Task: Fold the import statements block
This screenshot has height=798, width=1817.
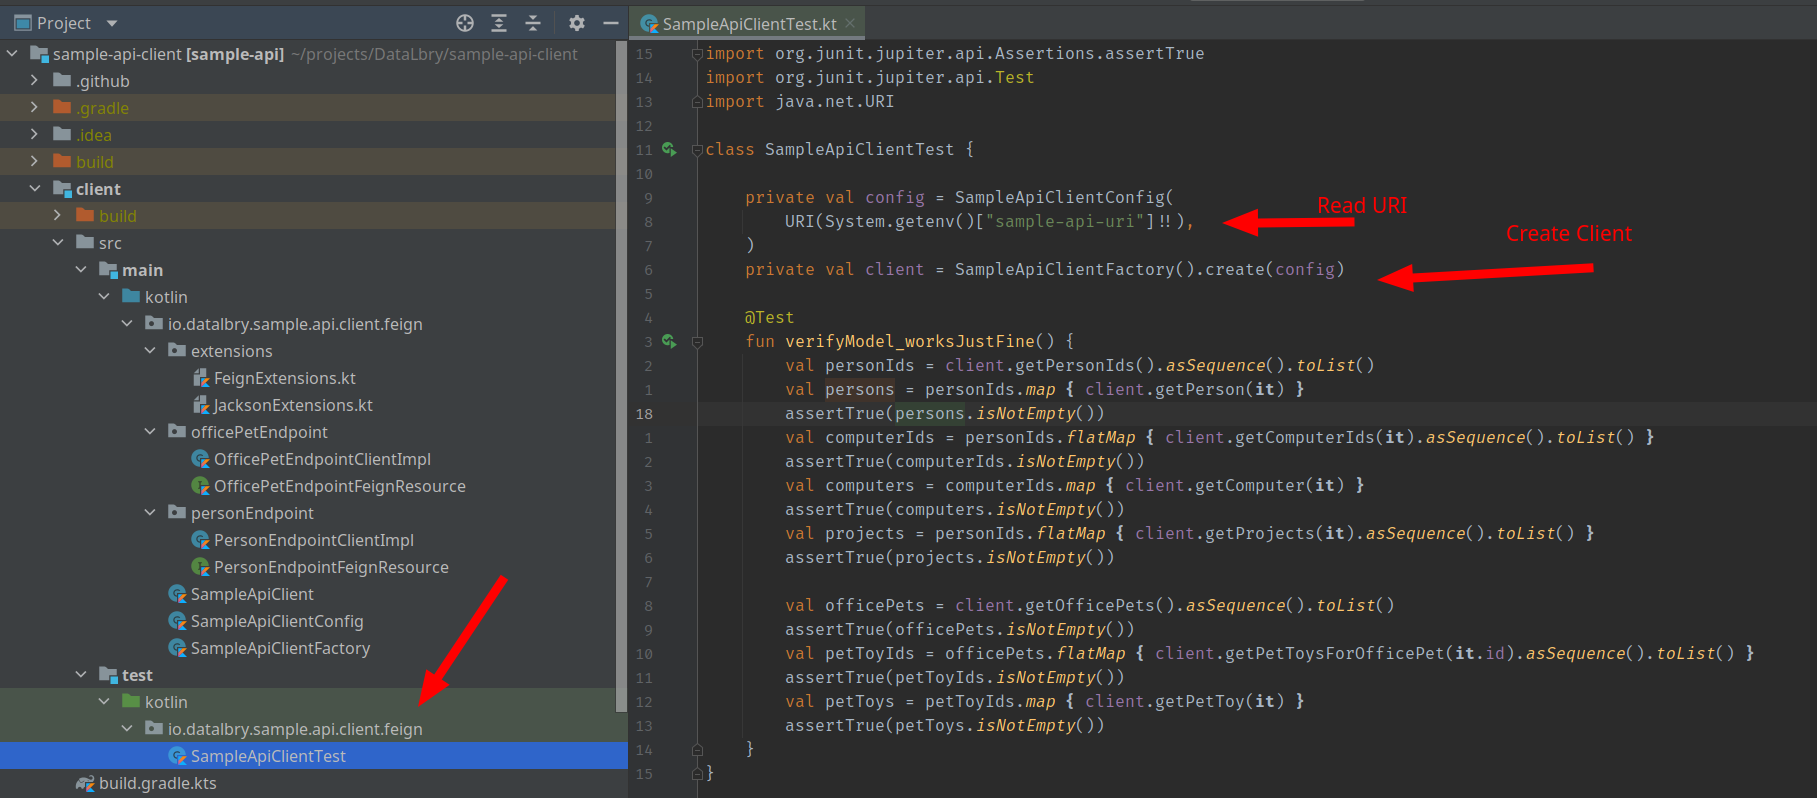Action: [697, 54]
